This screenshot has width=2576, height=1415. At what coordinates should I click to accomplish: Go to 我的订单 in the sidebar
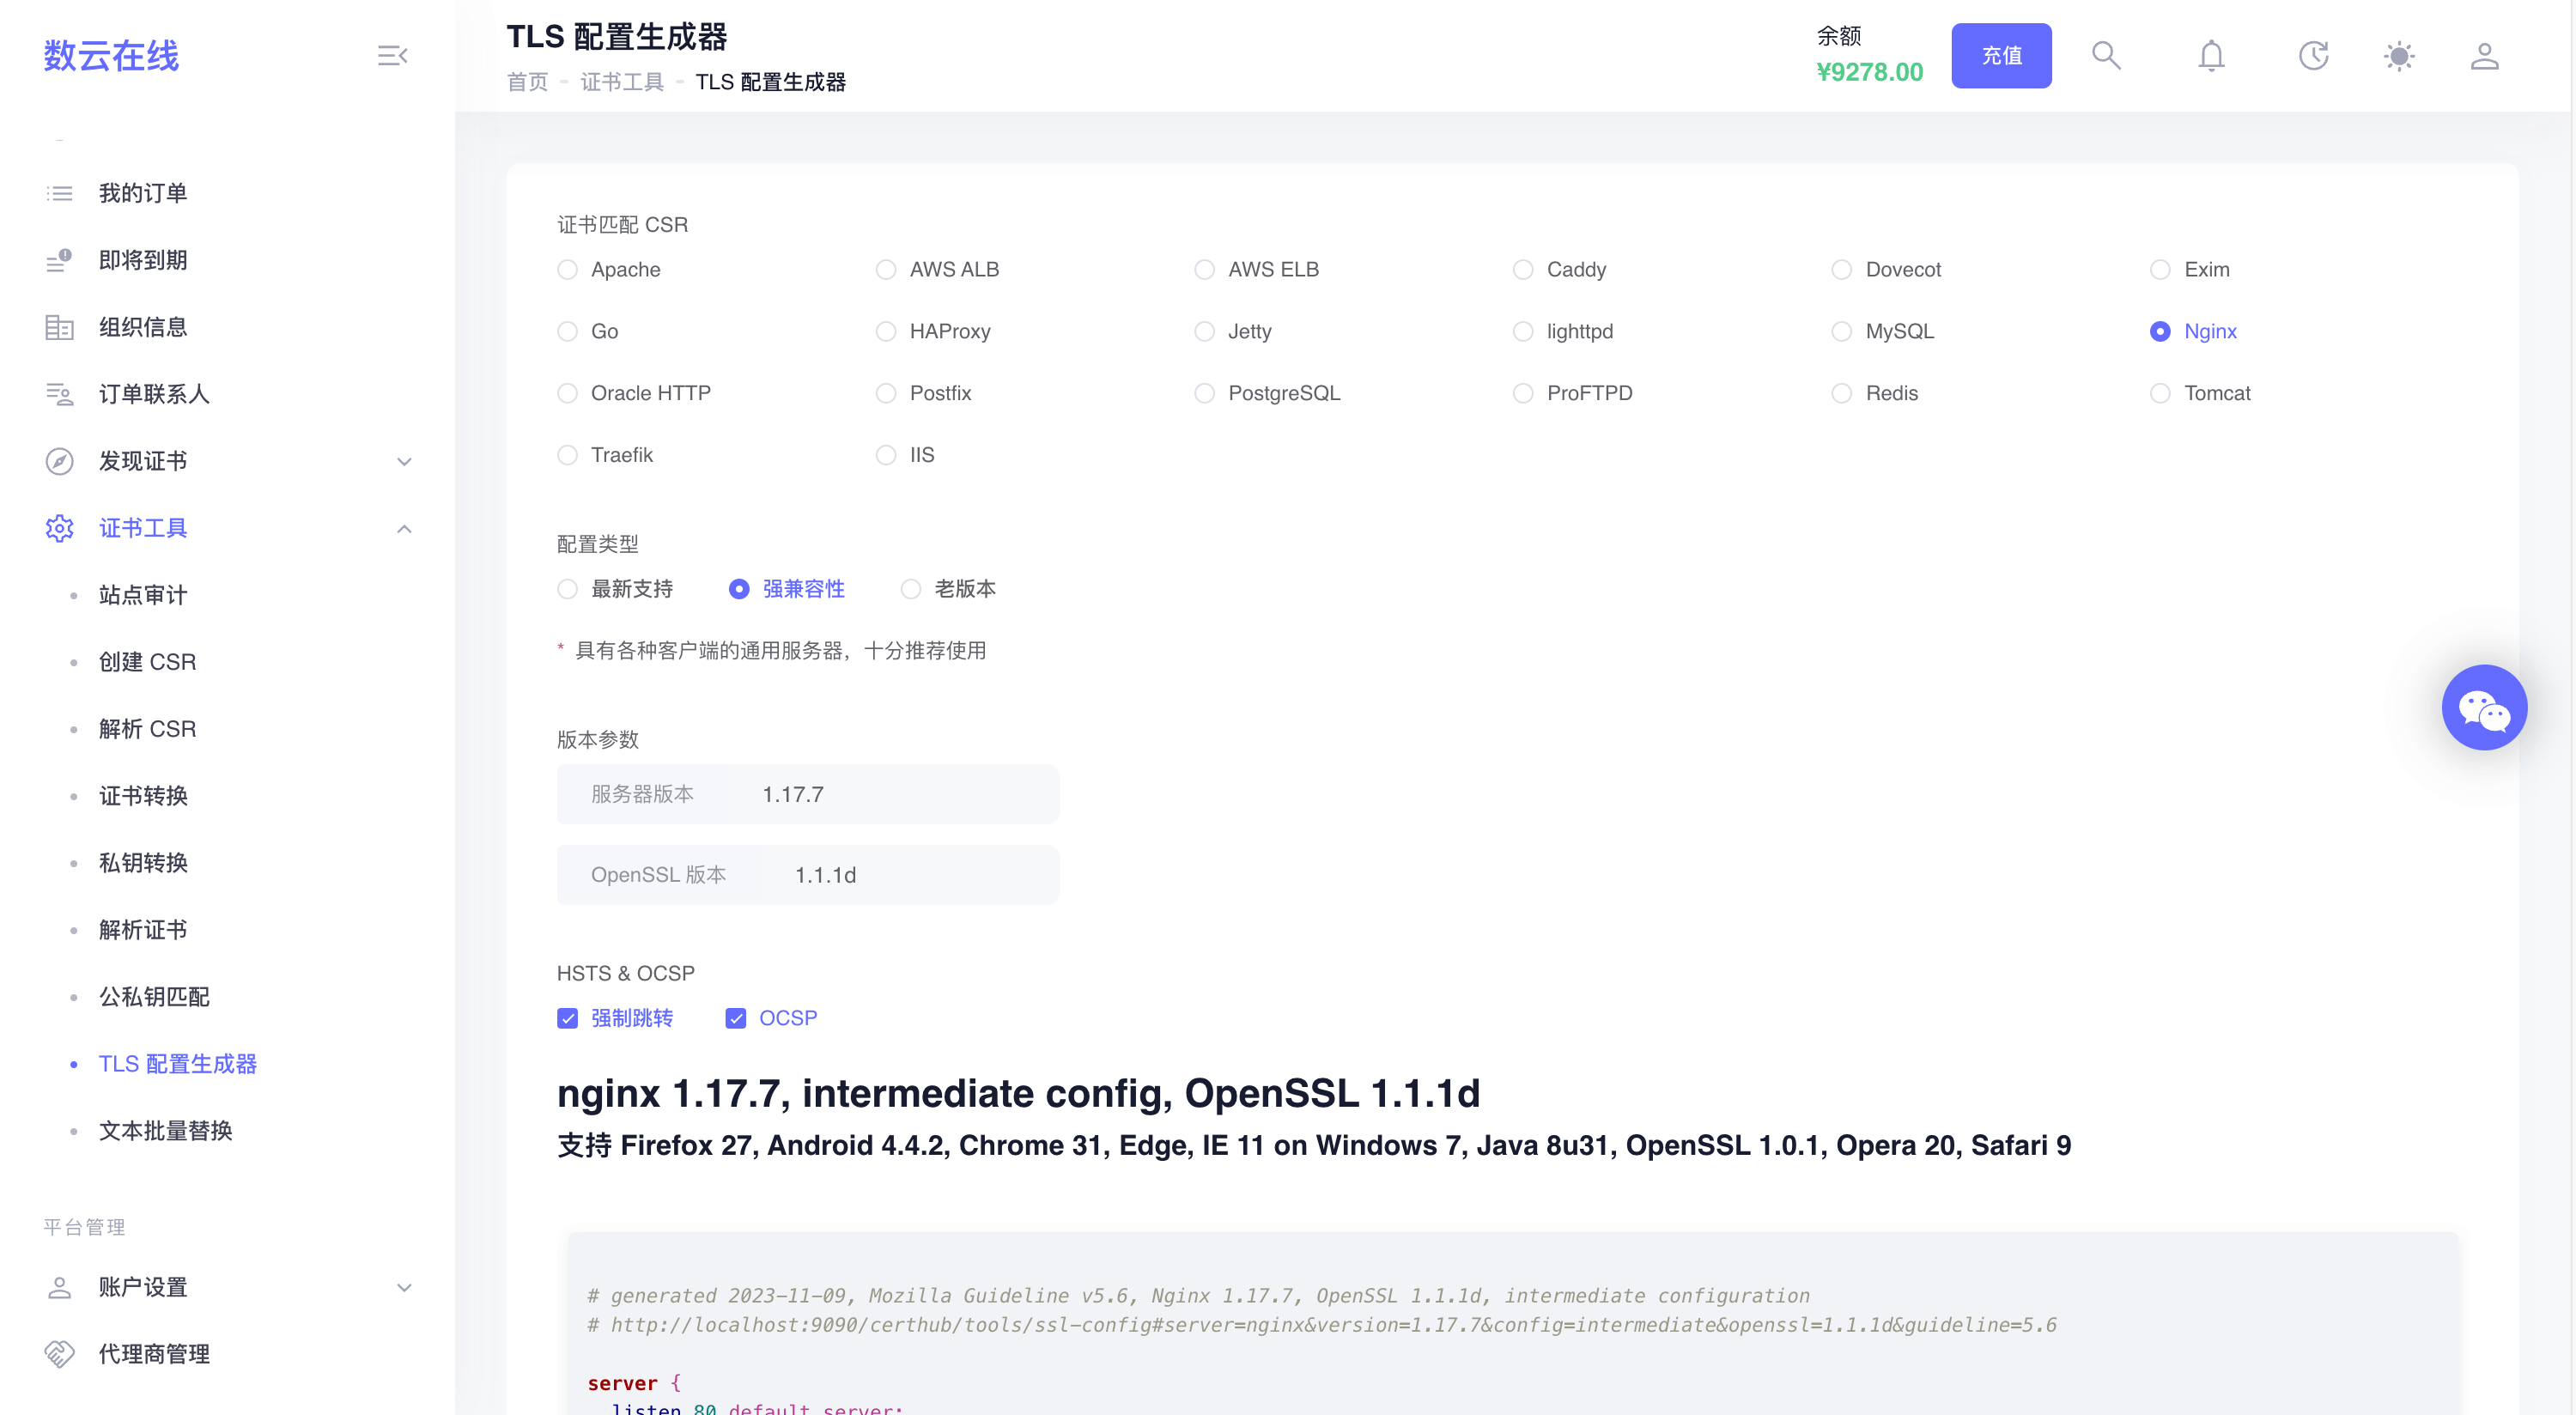click(x=143, y=193)
